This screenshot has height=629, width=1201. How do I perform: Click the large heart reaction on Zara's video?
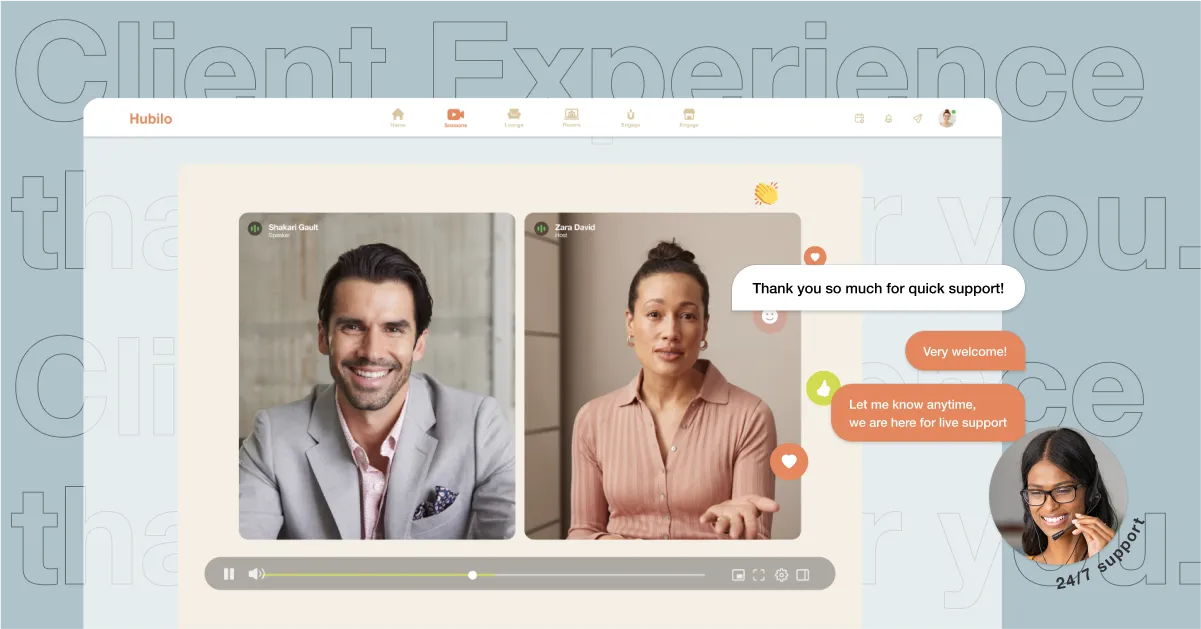click(789, 461)
